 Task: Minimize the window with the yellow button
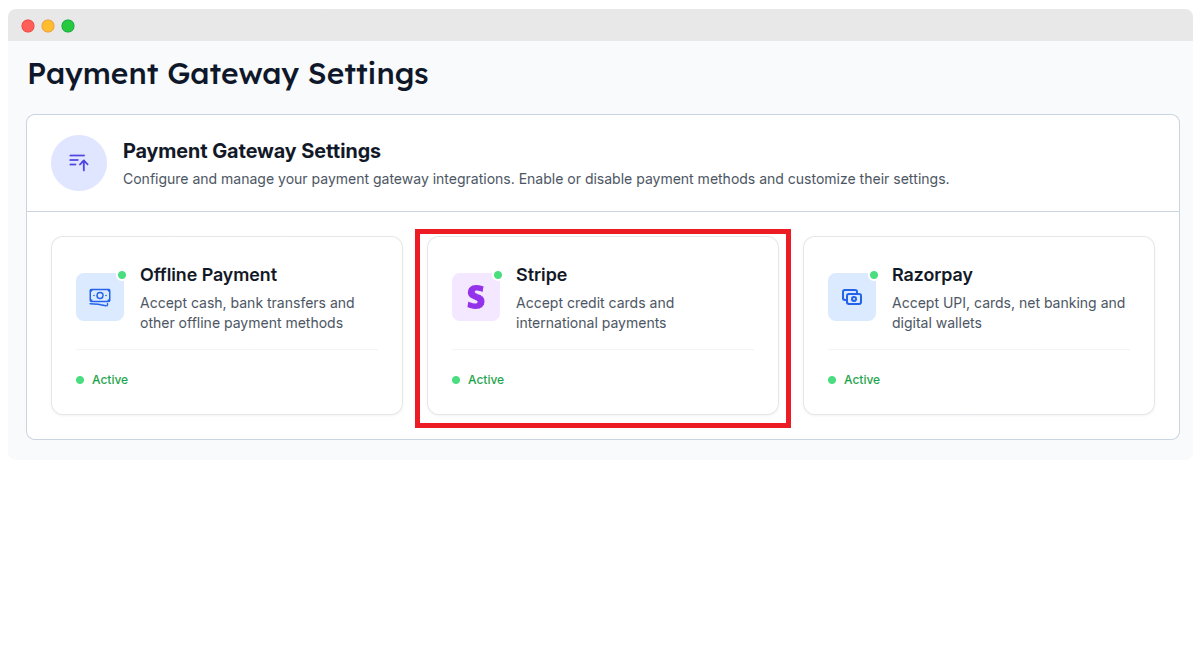pos(48,26)
